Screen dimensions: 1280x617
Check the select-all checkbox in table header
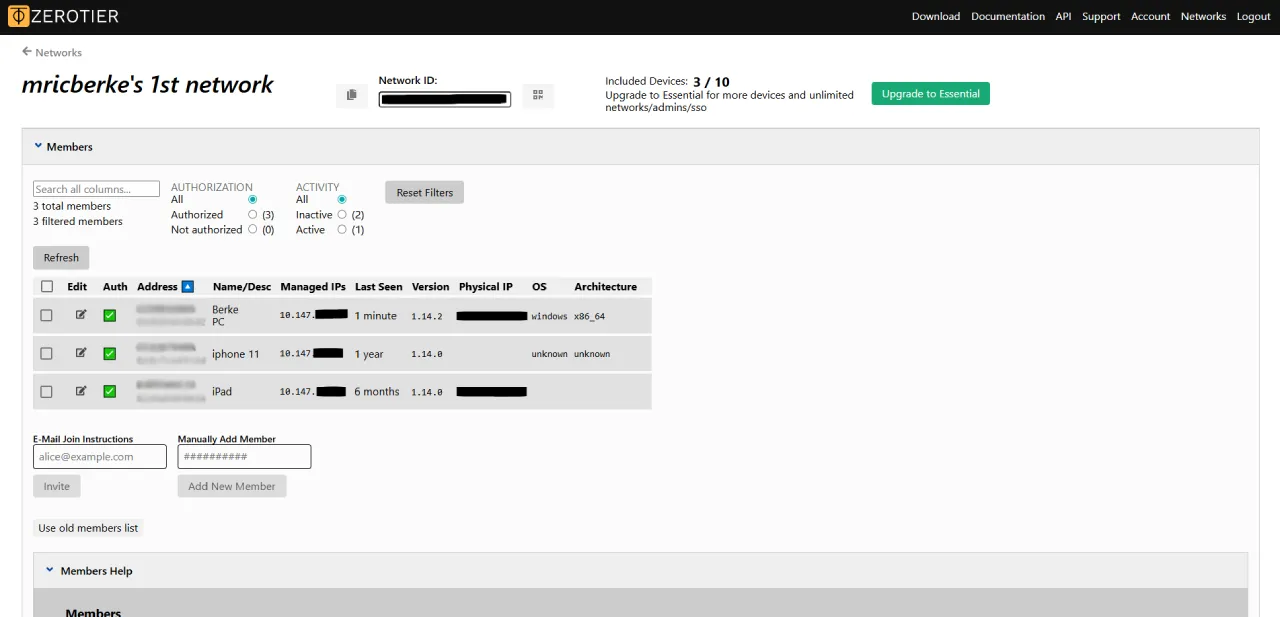coord(47,287)
